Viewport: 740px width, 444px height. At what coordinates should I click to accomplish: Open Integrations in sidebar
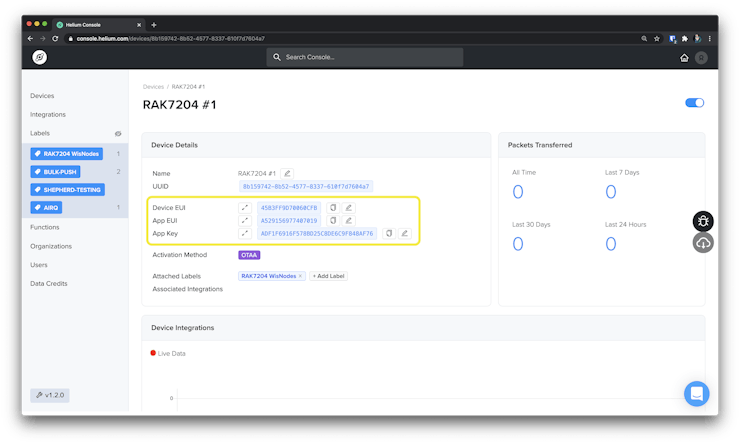pyautogui.click(x=48, y=115)
